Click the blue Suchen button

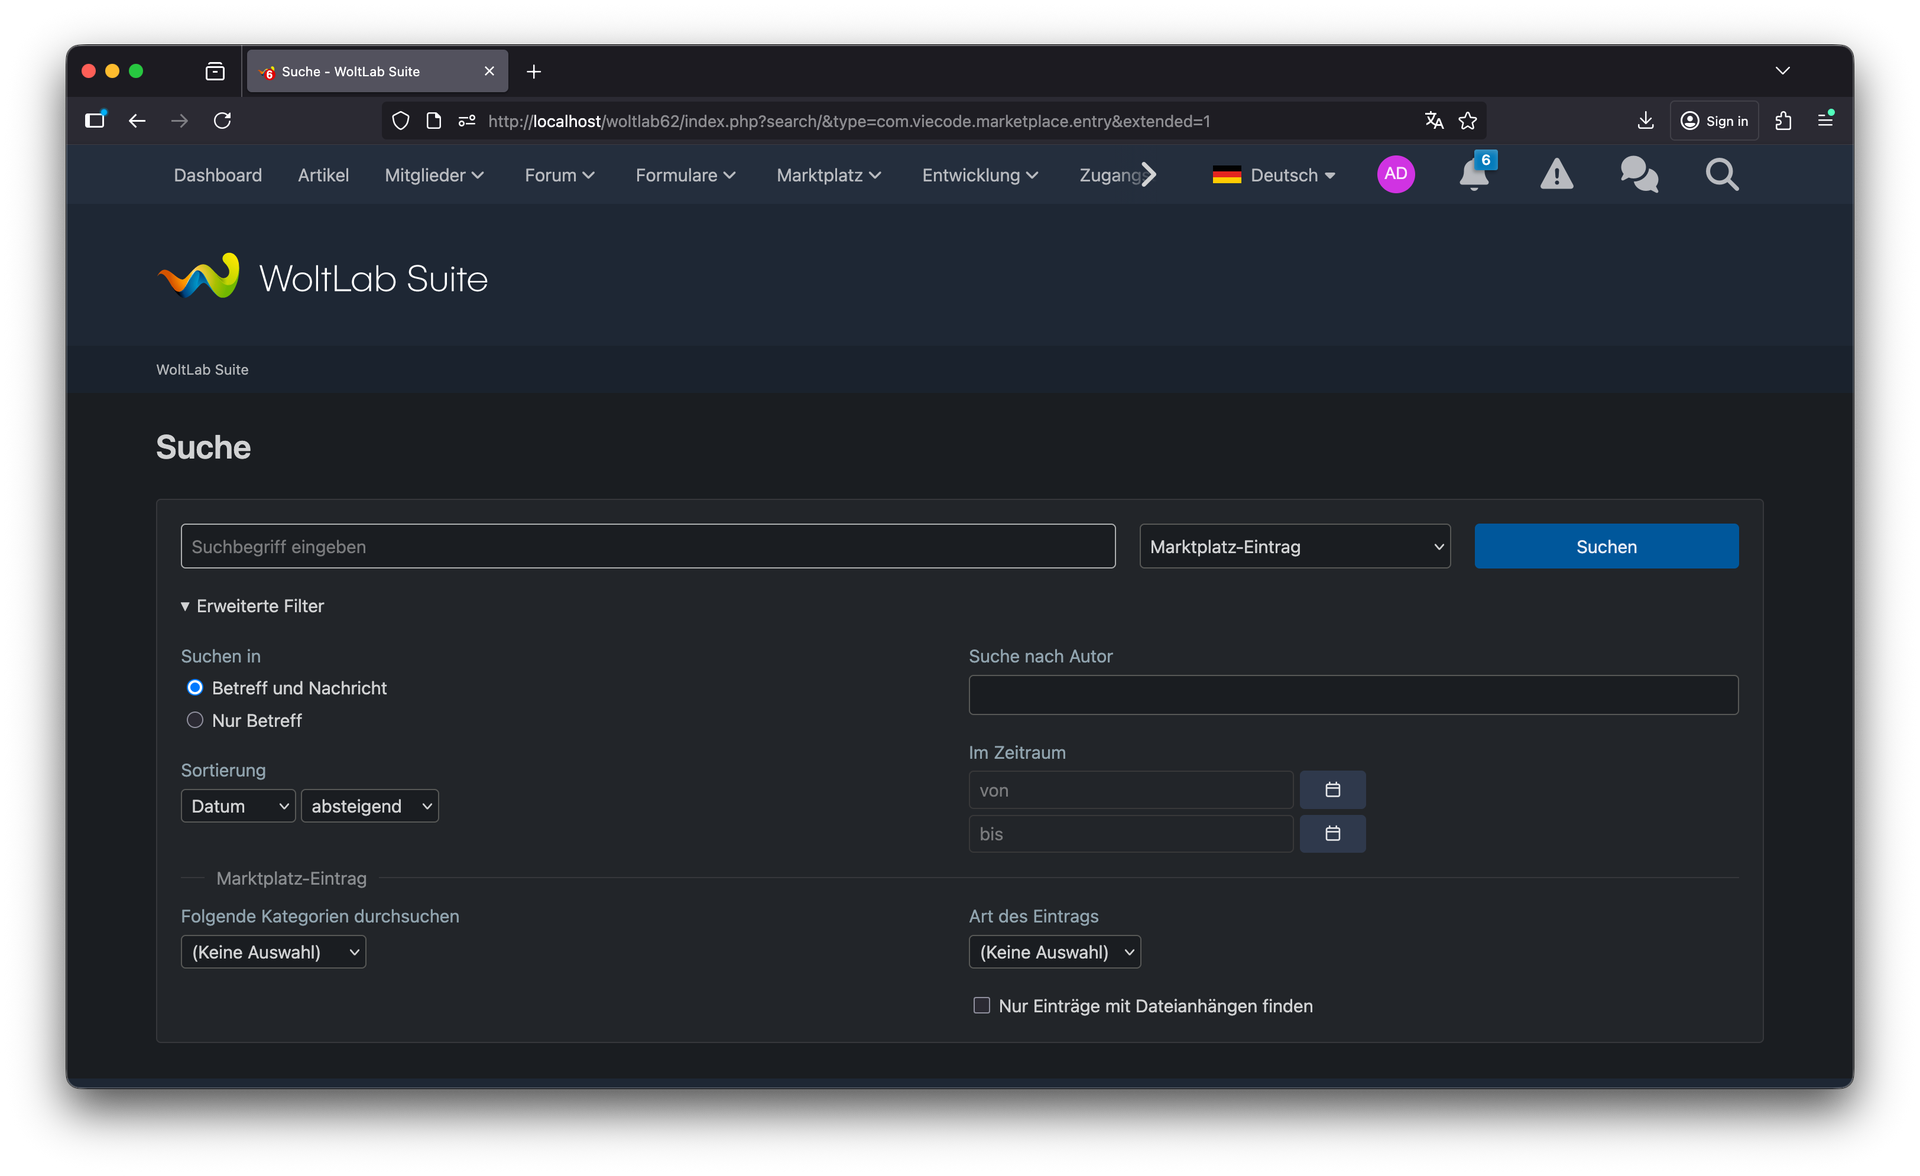click(x=1605, y=547)
